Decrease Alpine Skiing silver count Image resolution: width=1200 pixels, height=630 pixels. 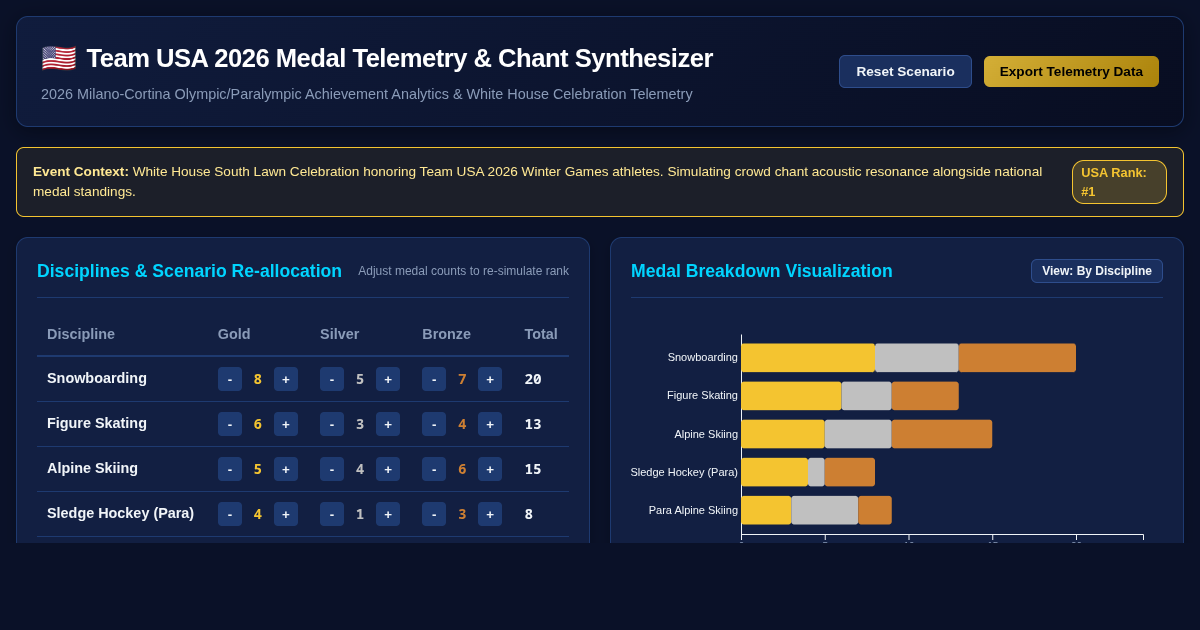pyautogui.click(x=332, y=469)
